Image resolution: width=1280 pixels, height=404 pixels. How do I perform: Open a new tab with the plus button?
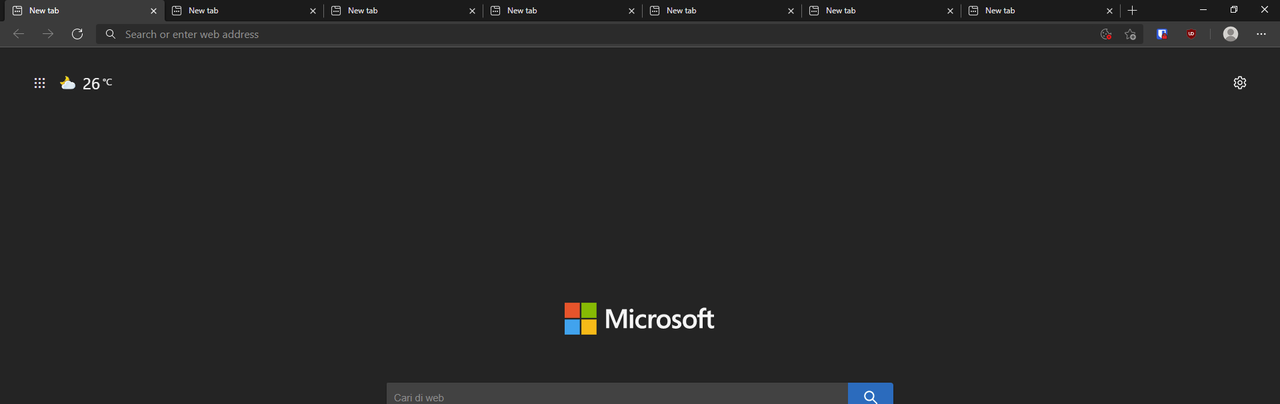[x=1132, y=10]
